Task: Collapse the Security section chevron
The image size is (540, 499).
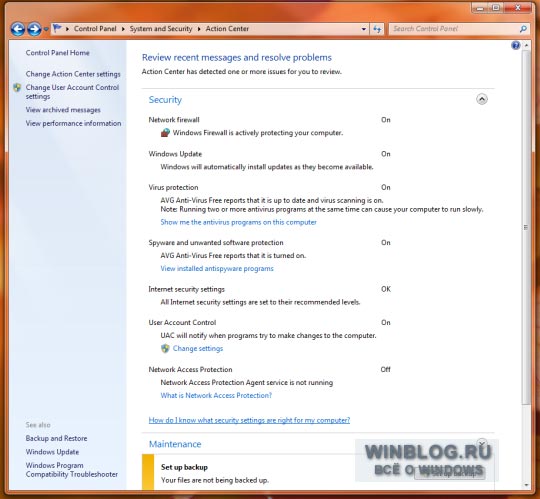Action: tap(482, 100)
